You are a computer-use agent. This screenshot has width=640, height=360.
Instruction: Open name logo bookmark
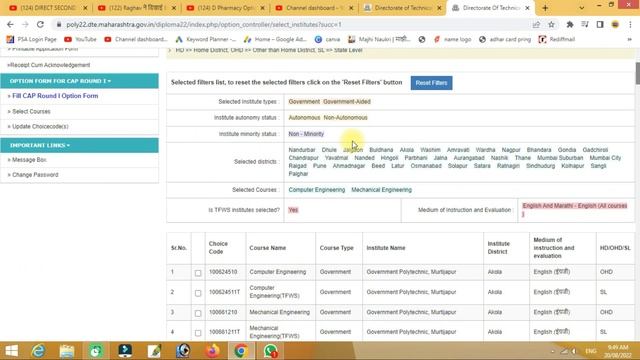452,39
